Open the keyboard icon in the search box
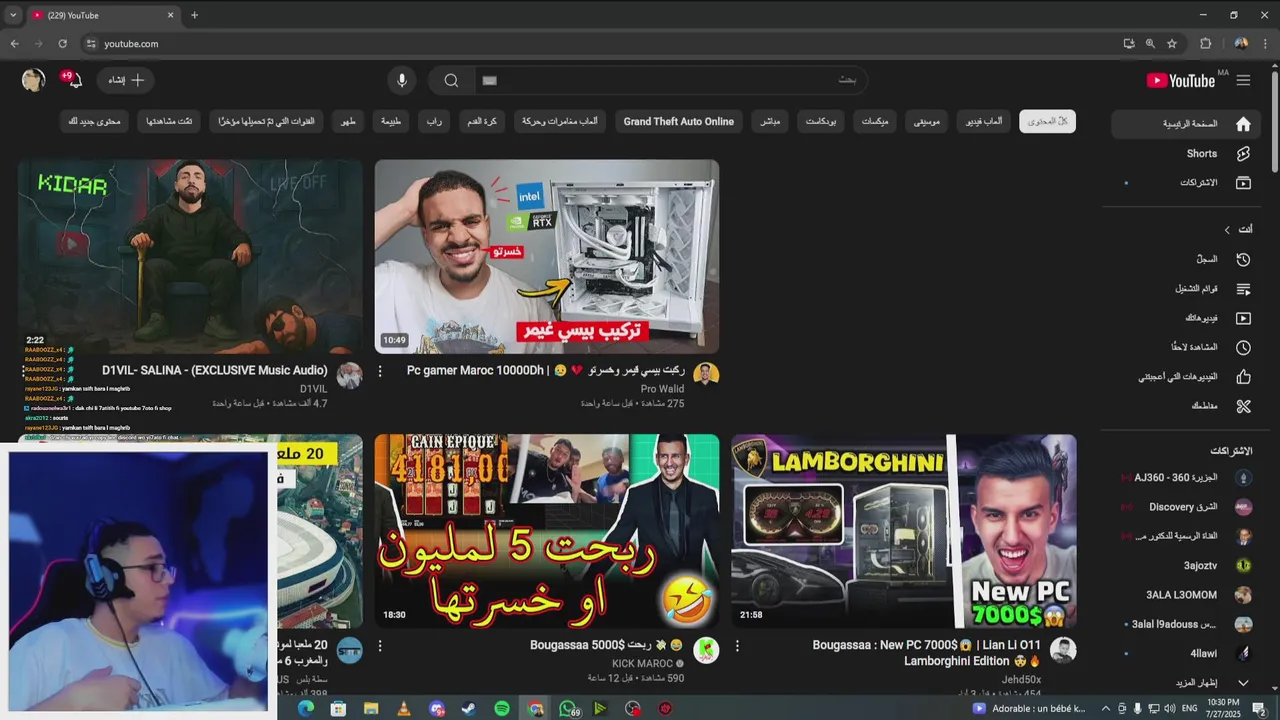 point(489,80)
